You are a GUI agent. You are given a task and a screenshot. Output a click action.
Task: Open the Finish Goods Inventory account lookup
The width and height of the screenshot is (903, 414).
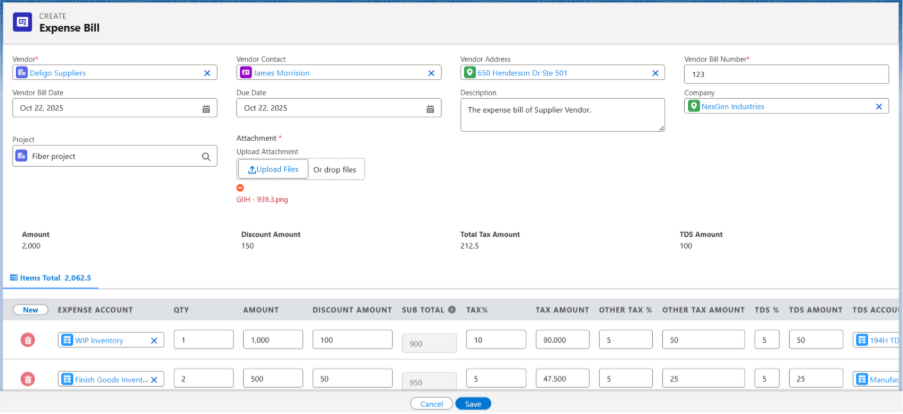coord(105,379)
